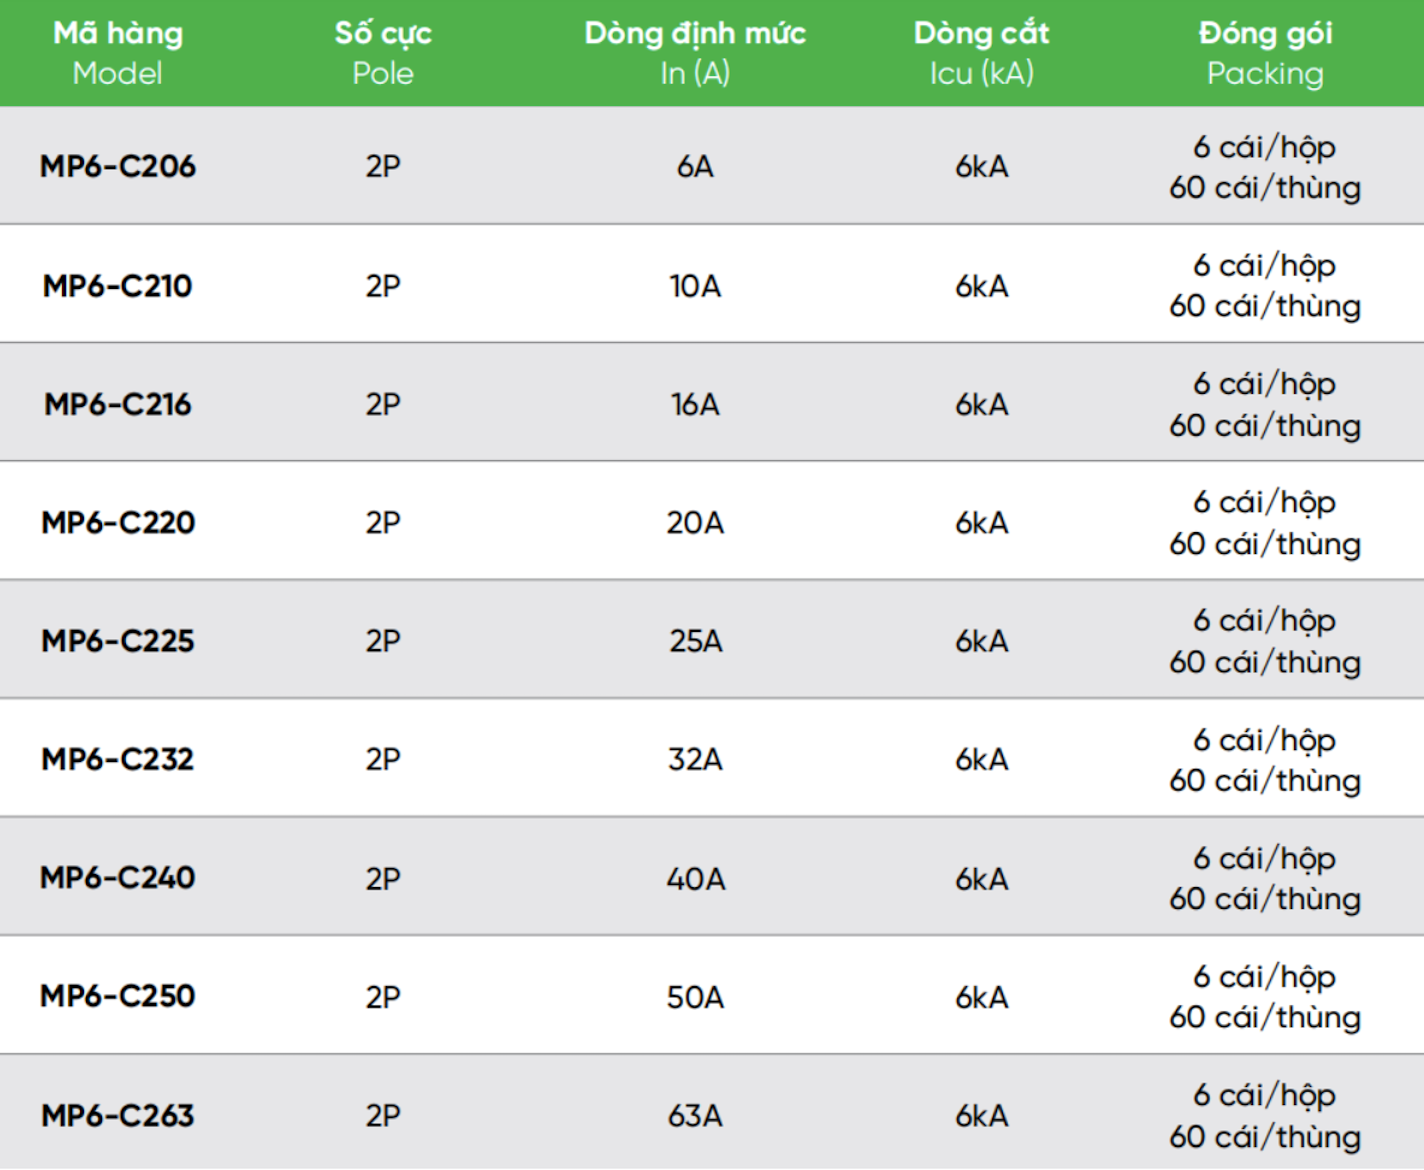Select the 63A rated current cell
Screen dimensions: 1424x1170
(695, 1115)
